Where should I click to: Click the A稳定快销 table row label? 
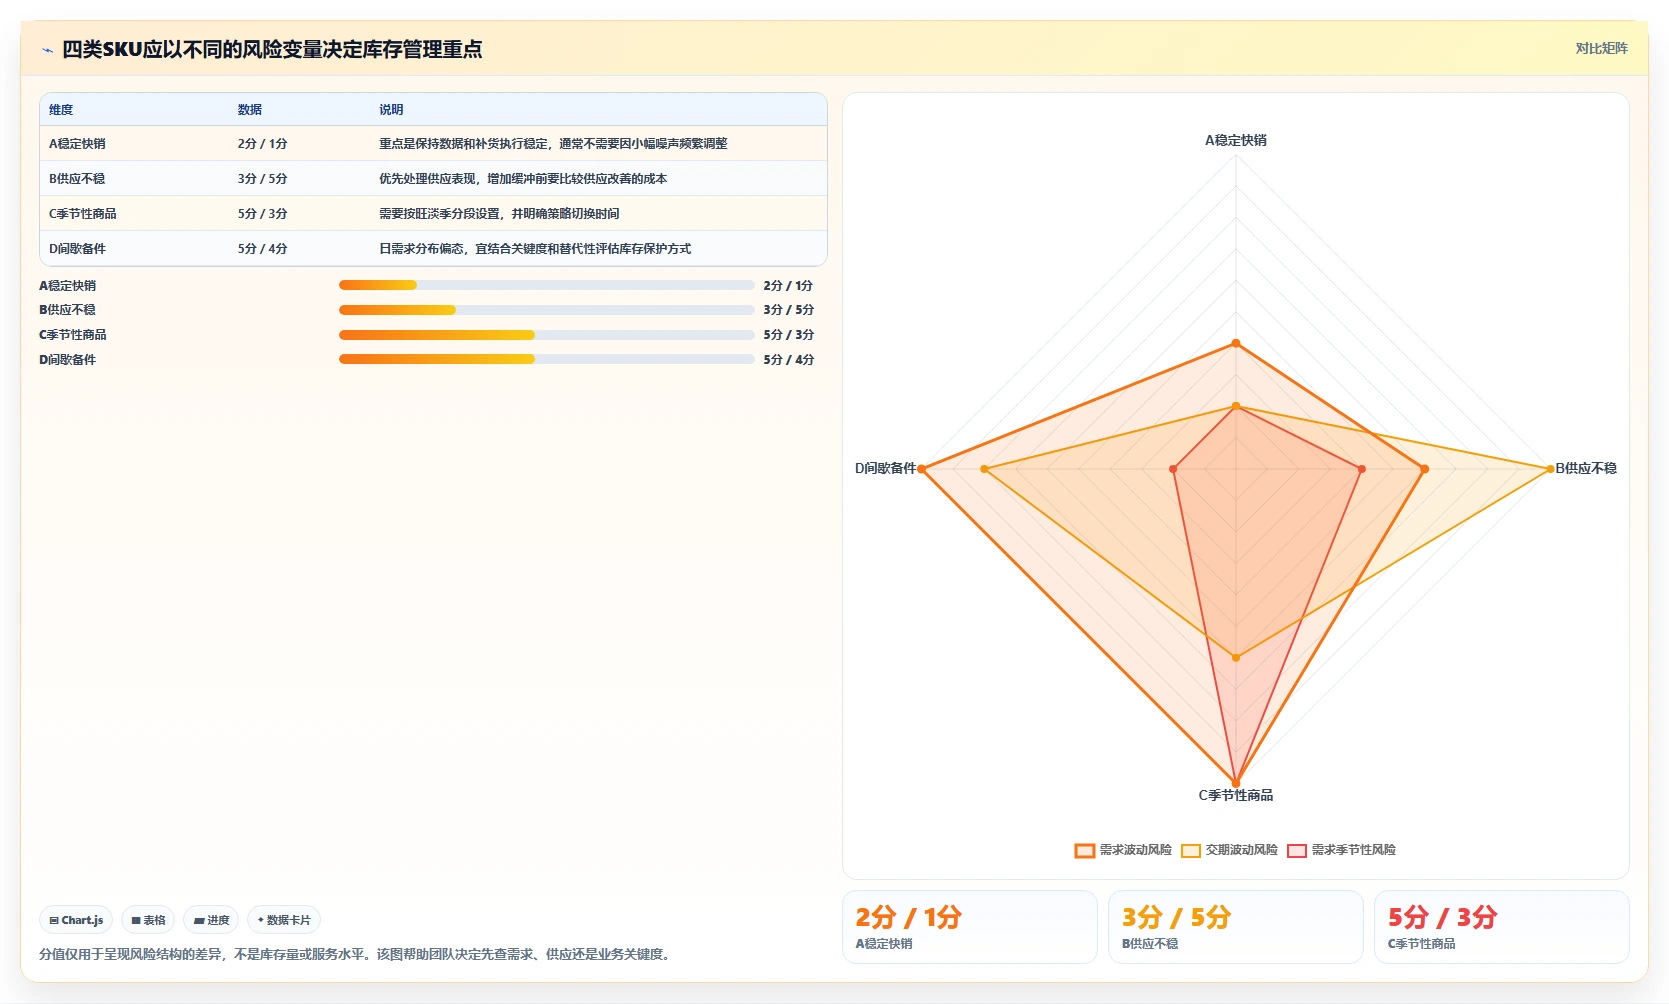(77, 144)
